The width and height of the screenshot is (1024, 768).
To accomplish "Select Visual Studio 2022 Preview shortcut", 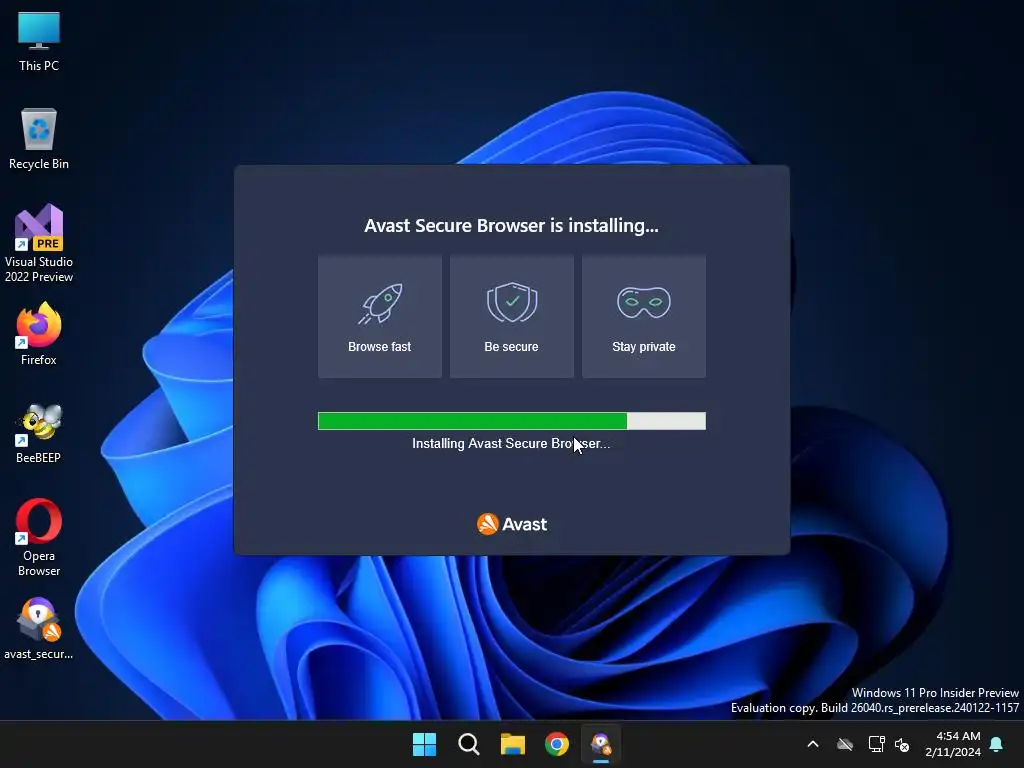I will (x=39, y=243).
